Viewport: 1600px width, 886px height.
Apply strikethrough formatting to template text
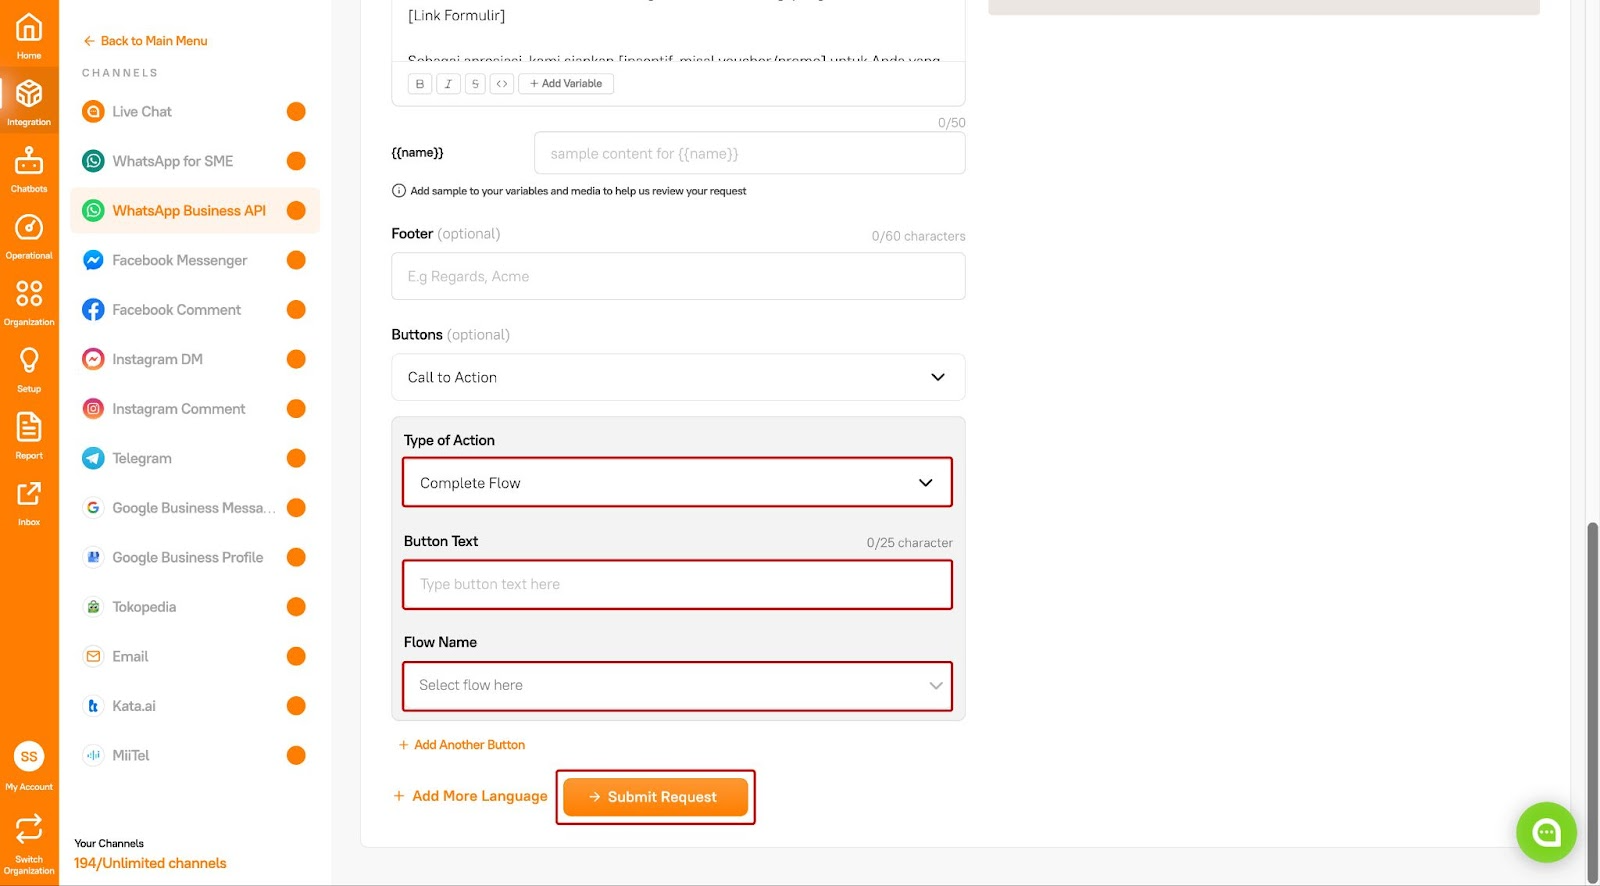click(475, 84)
